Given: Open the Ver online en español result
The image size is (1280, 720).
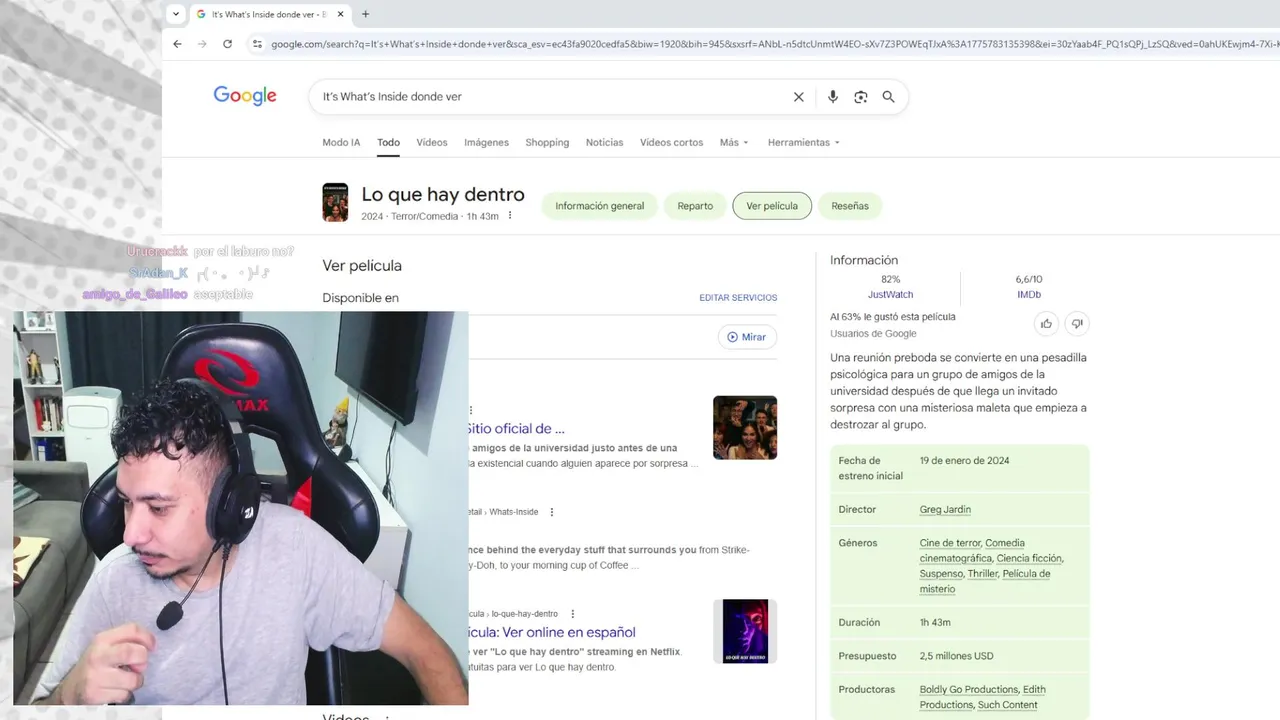Looking at the screenshot, I should pyautogui.click(x=552, y=632).
